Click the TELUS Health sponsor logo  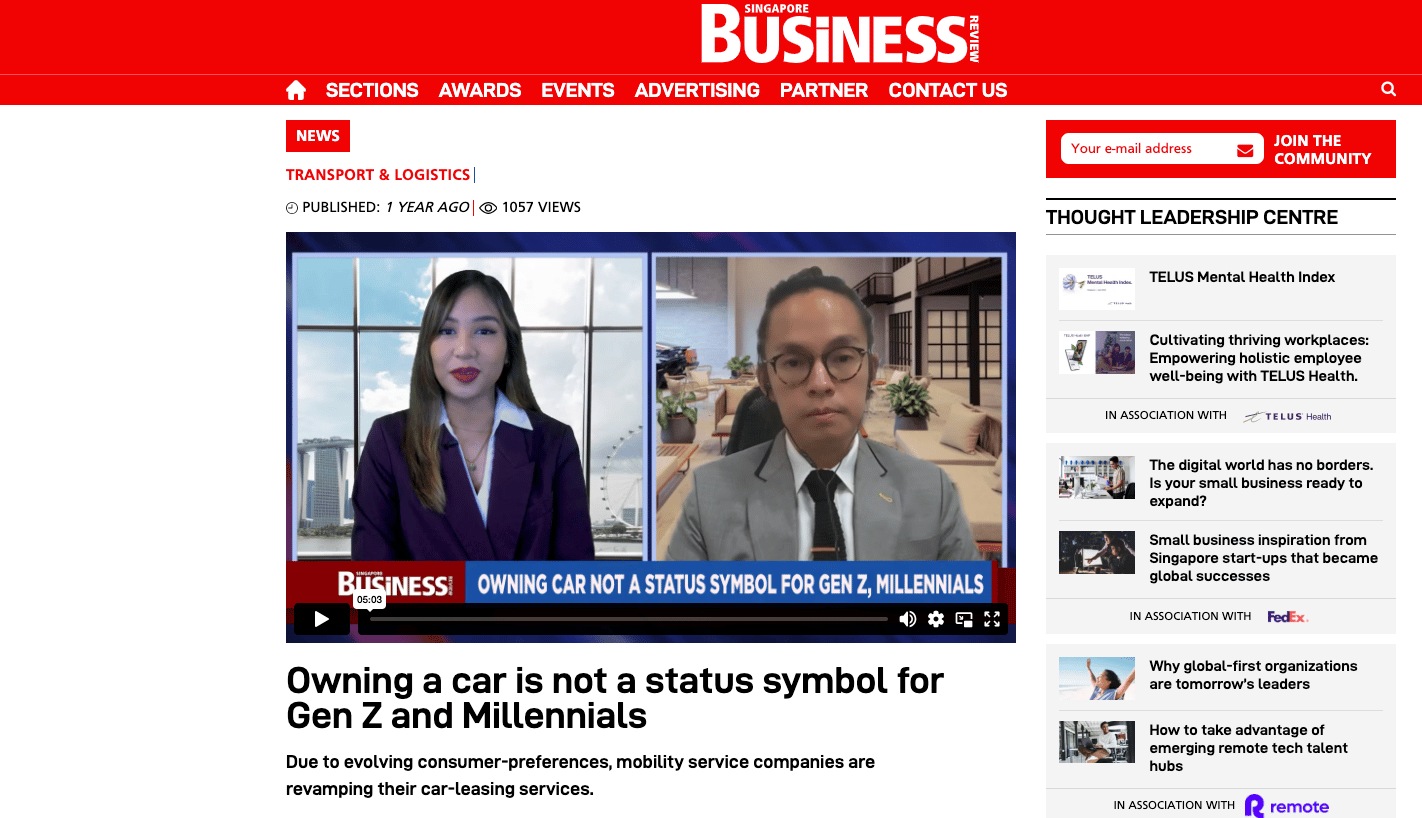(1288, 416)
